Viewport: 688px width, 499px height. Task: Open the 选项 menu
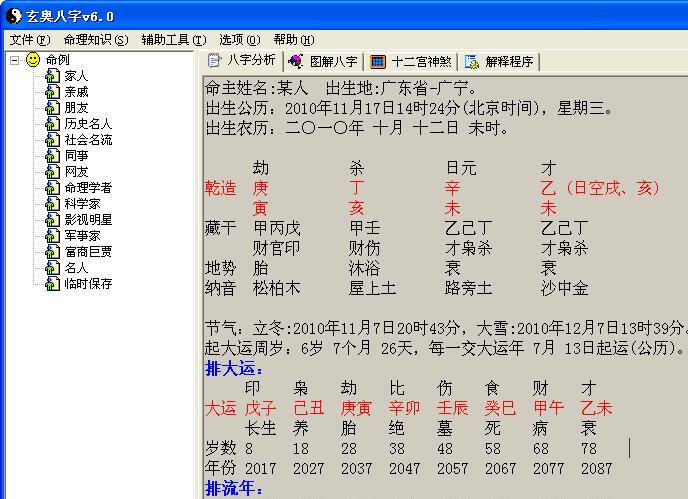coord(238,40)
